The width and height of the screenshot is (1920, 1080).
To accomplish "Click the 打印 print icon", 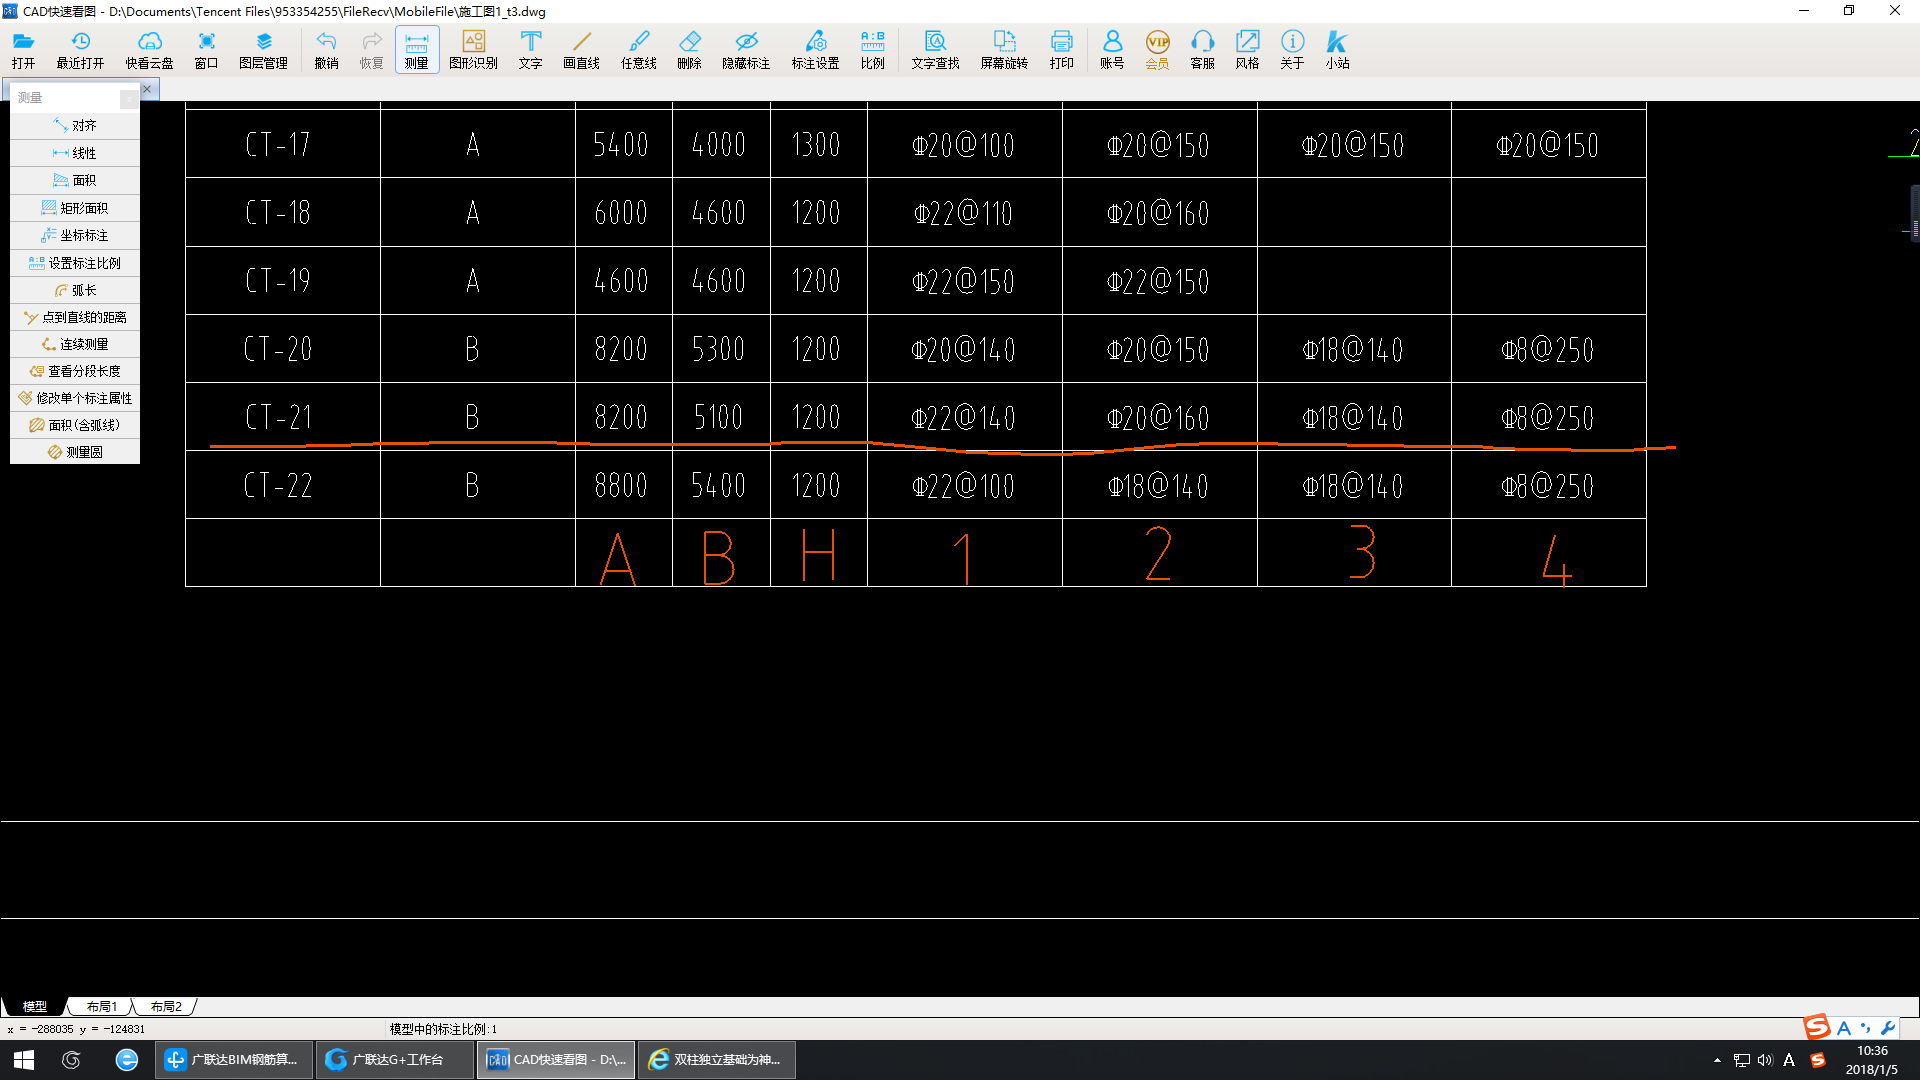I will tap(1061, 49).
